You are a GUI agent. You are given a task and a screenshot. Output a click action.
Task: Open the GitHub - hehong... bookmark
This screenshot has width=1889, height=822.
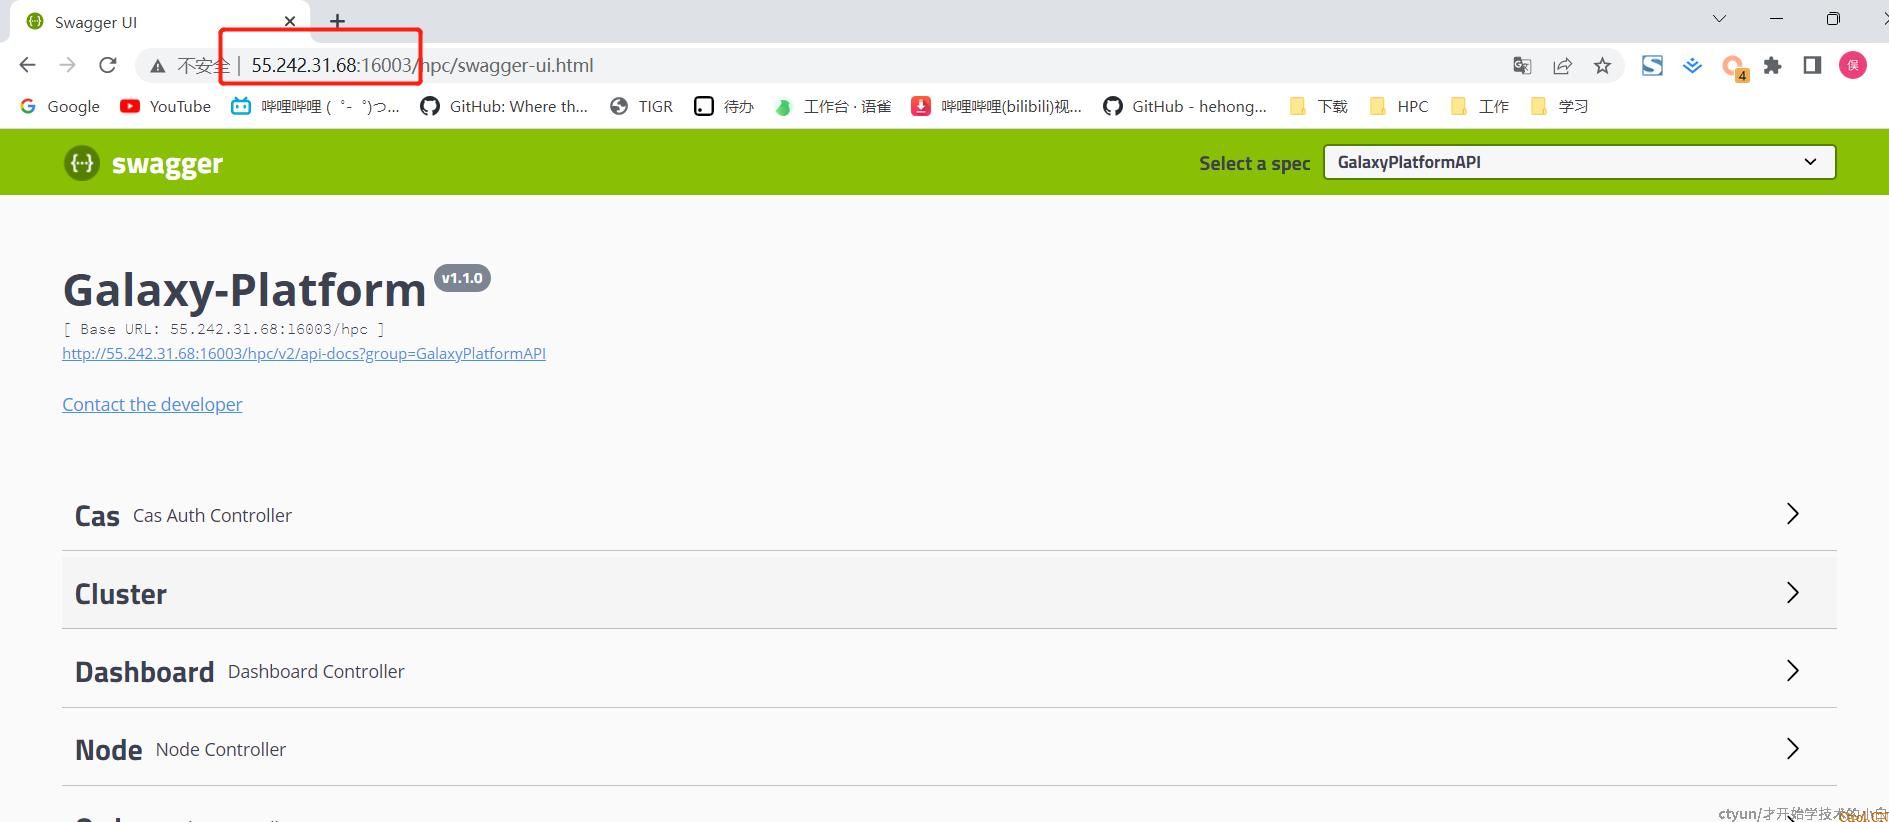[x=1184, y=106]
